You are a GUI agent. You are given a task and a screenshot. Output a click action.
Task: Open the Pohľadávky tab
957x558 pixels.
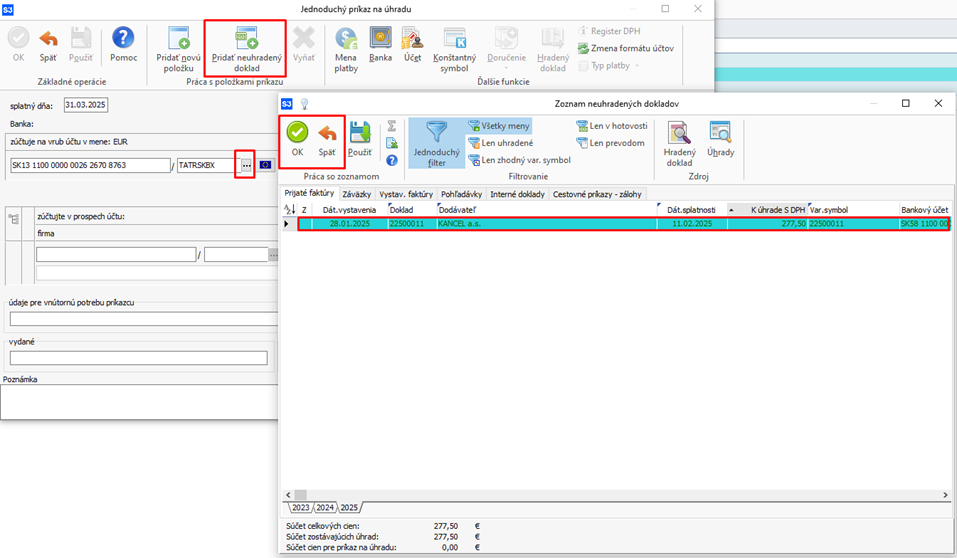(461, 194)
